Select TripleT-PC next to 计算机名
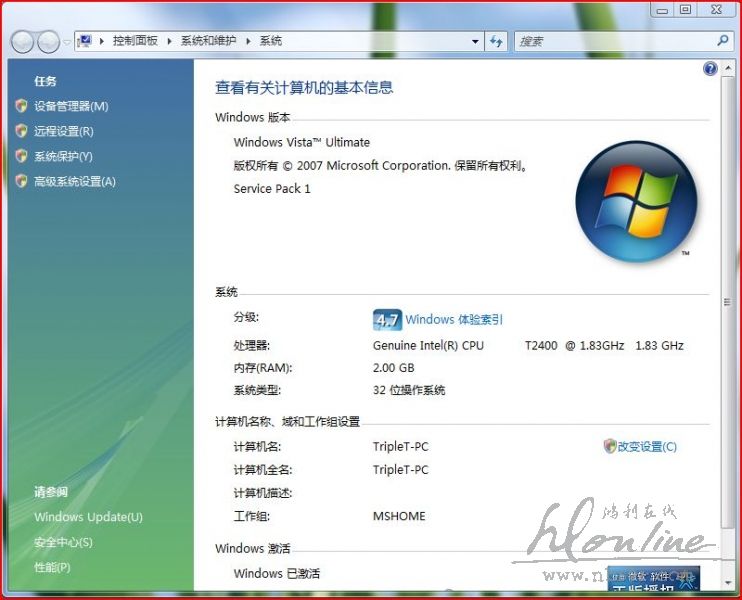 click(x=401, y=447)
